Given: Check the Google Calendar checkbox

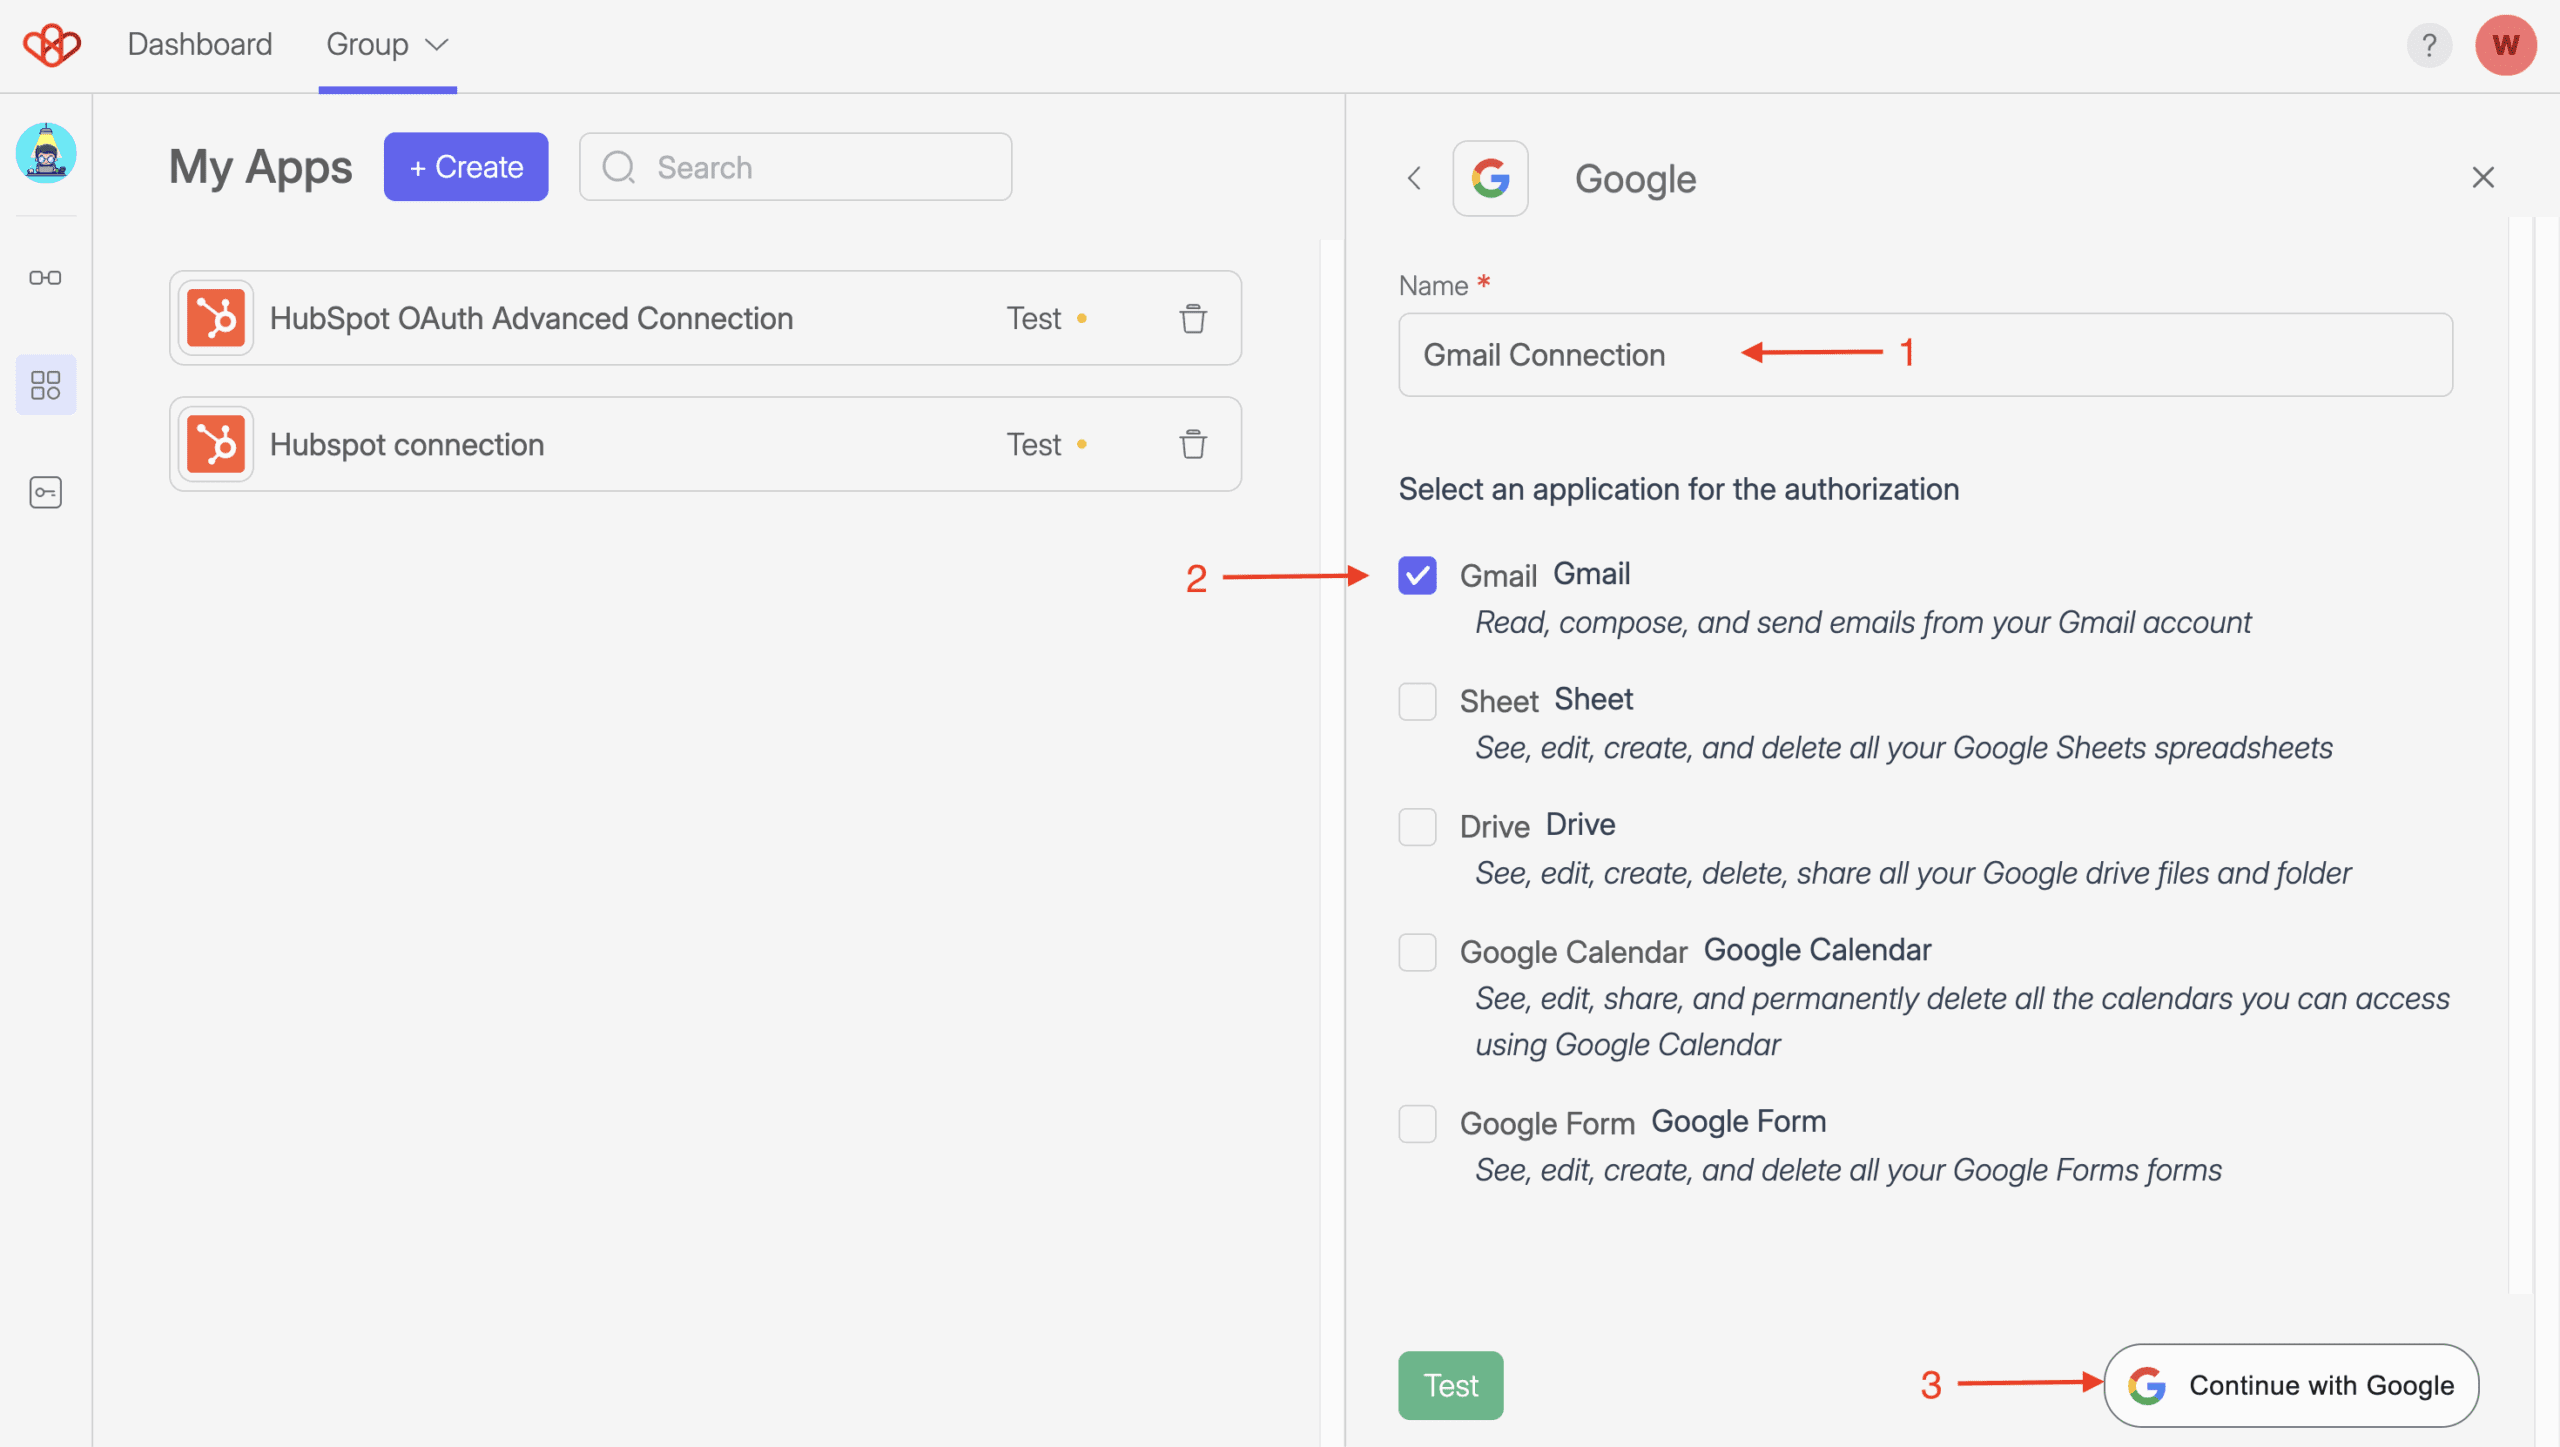Looking at the screenshot, I should [1417, 952].
